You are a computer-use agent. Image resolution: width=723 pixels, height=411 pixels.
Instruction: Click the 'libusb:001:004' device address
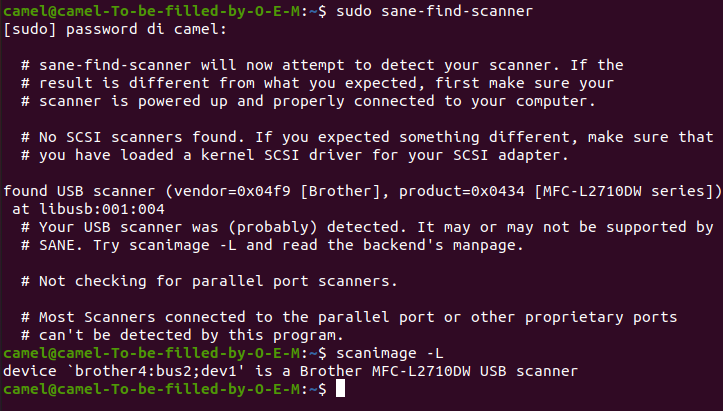pyautogui.click(x=102, y=209)
